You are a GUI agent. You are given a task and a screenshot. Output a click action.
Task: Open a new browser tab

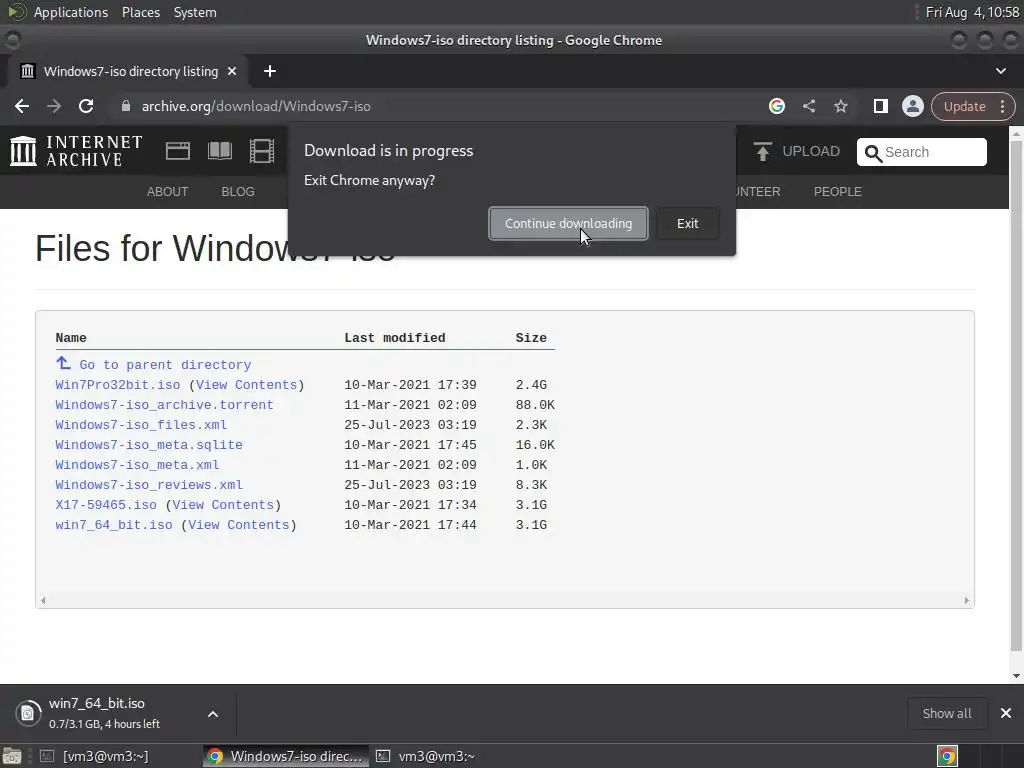click(270, 71)
